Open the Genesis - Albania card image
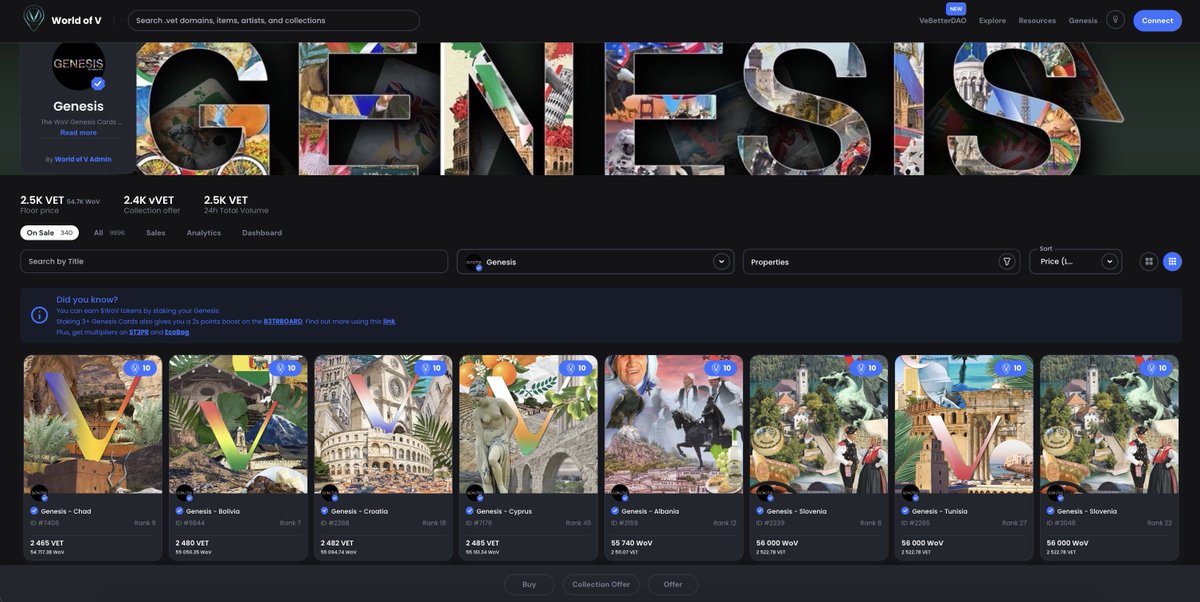Viewport: 1200px width, 602px height. (x=674, y=424)
